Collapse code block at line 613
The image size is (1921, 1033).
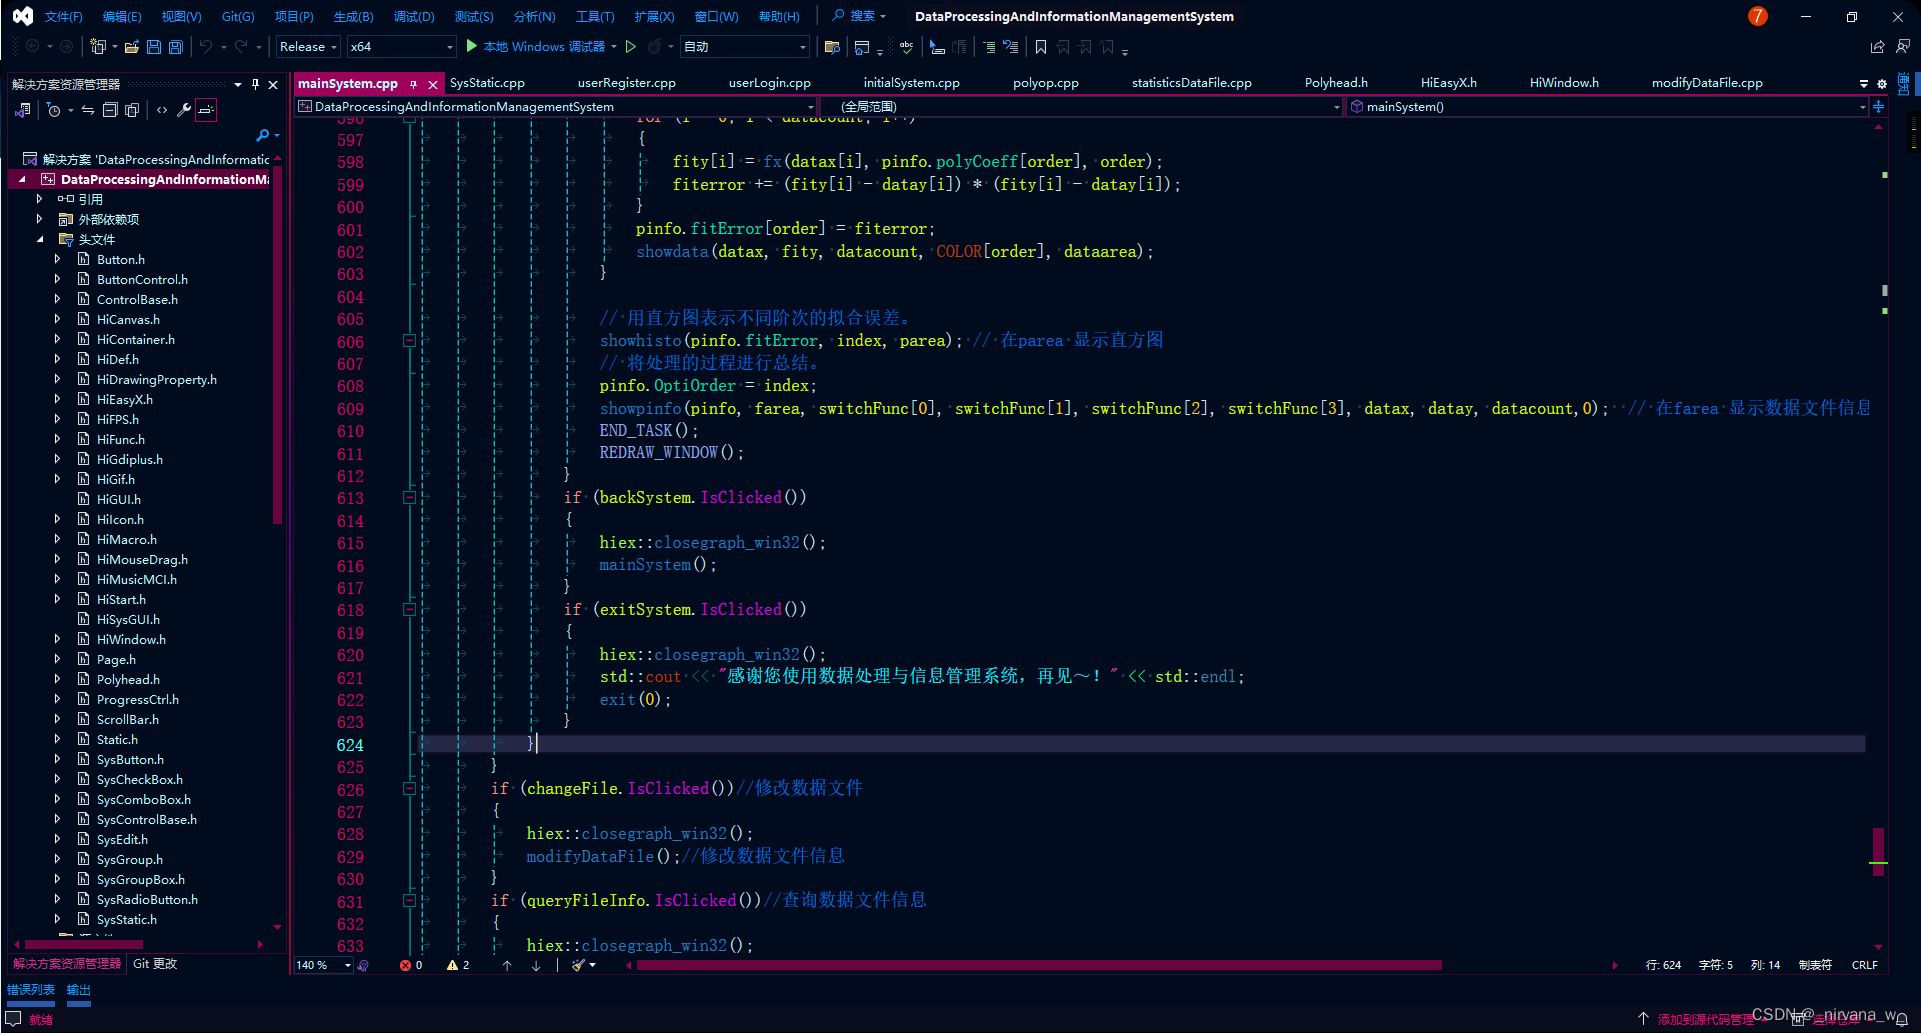(x=409, y=497)
